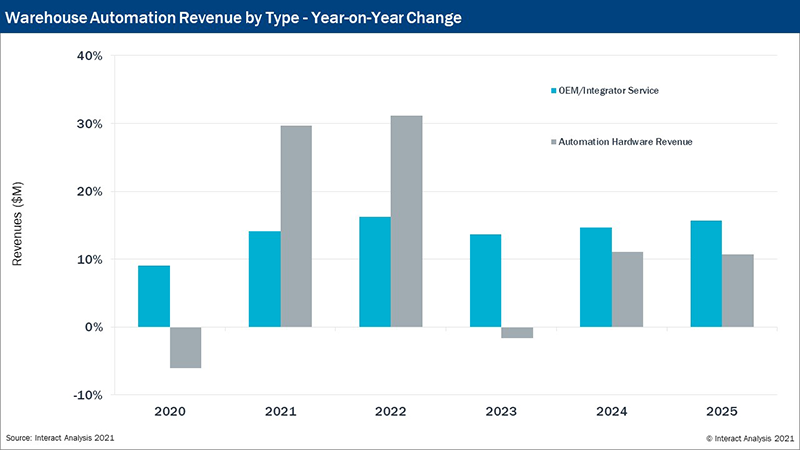
Task: Click the Source: Interact Analysis 2021 text
Action: tap(56, 438)
